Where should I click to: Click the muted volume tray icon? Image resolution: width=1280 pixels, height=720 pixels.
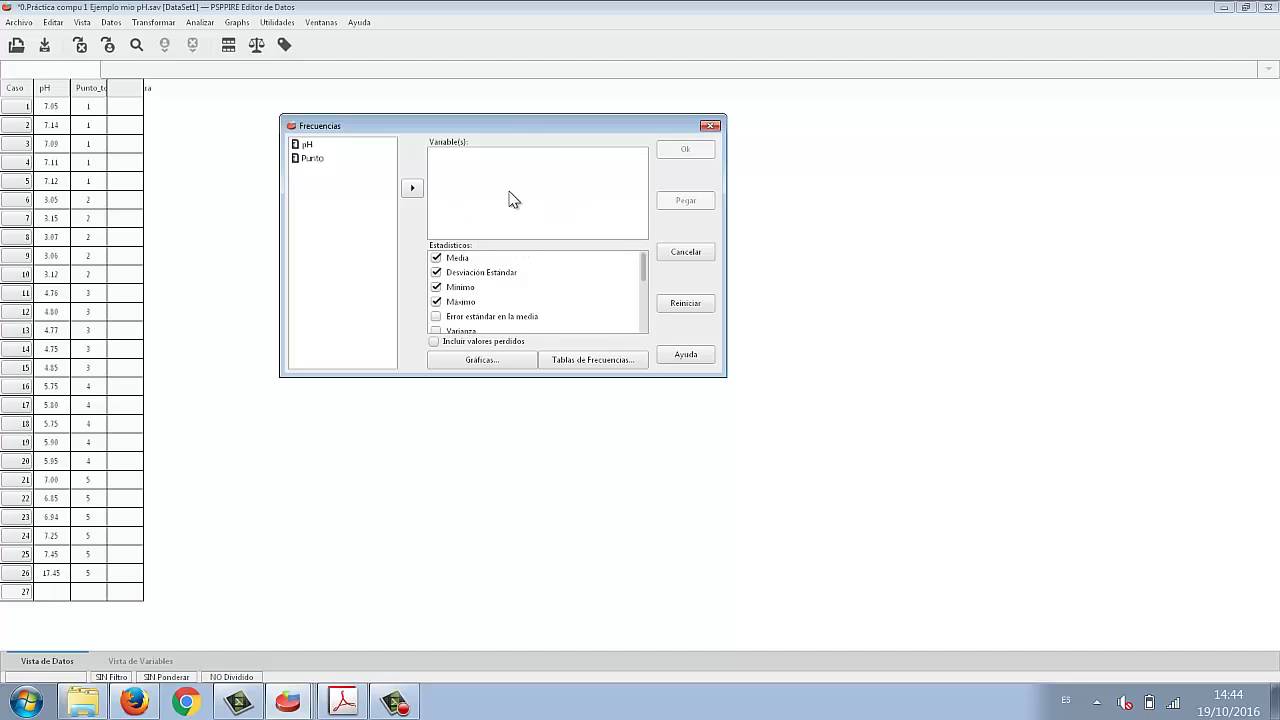click(x=1125, y=702)
